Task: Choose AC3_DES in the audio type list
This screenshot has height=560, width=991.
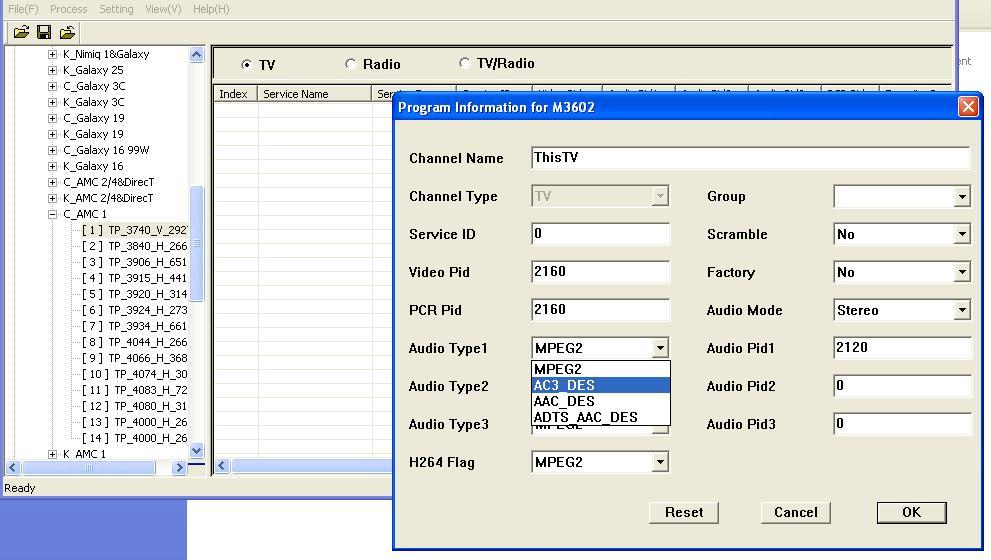Action: click(600, 385)
